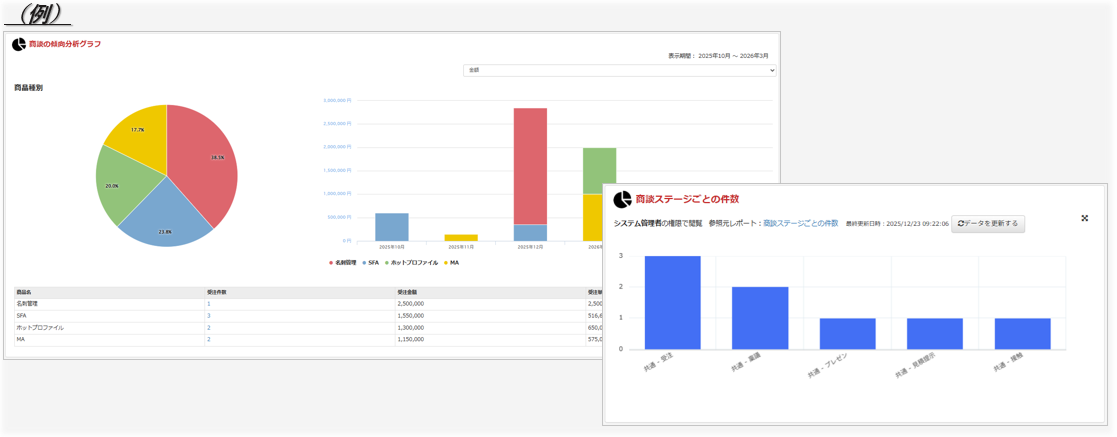Click the yellow 17.7% pie slice
Screen dimensions: 1117x437
(140, 130)
